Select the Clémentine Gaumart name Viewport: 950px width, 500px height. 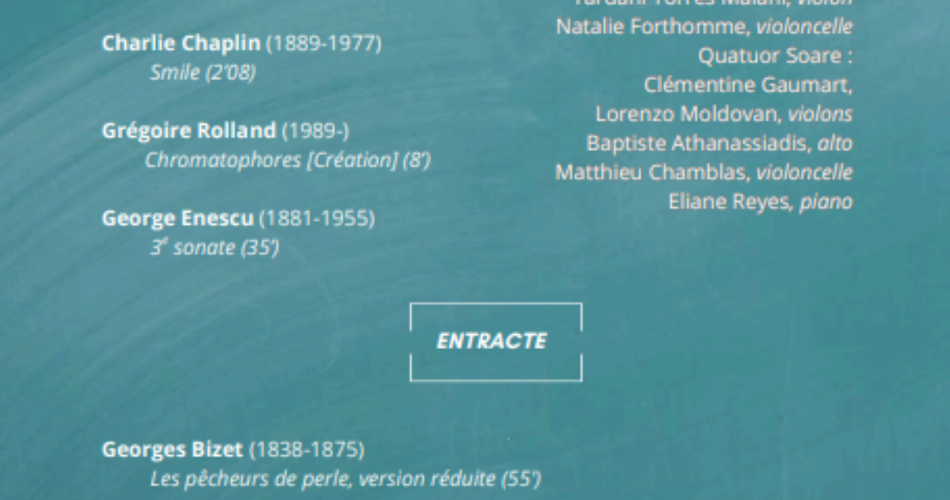[748, 85]
